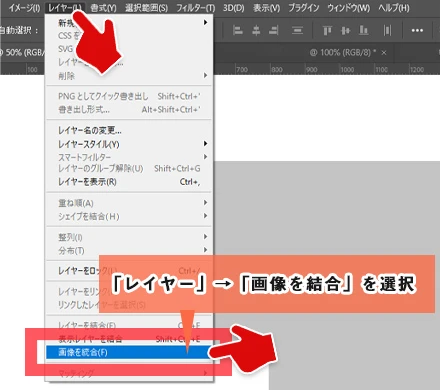Click the align vertical centers icon
This screenshot has width=440, height=390.
[346, 31]
